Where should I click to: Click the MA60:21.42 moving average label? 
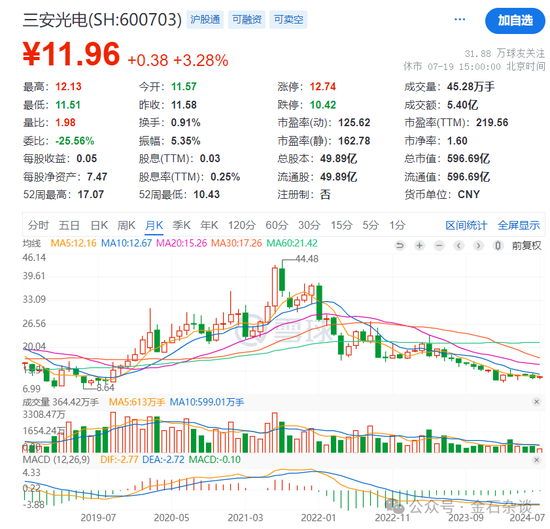pyautogui.click(x=292, y=243)
